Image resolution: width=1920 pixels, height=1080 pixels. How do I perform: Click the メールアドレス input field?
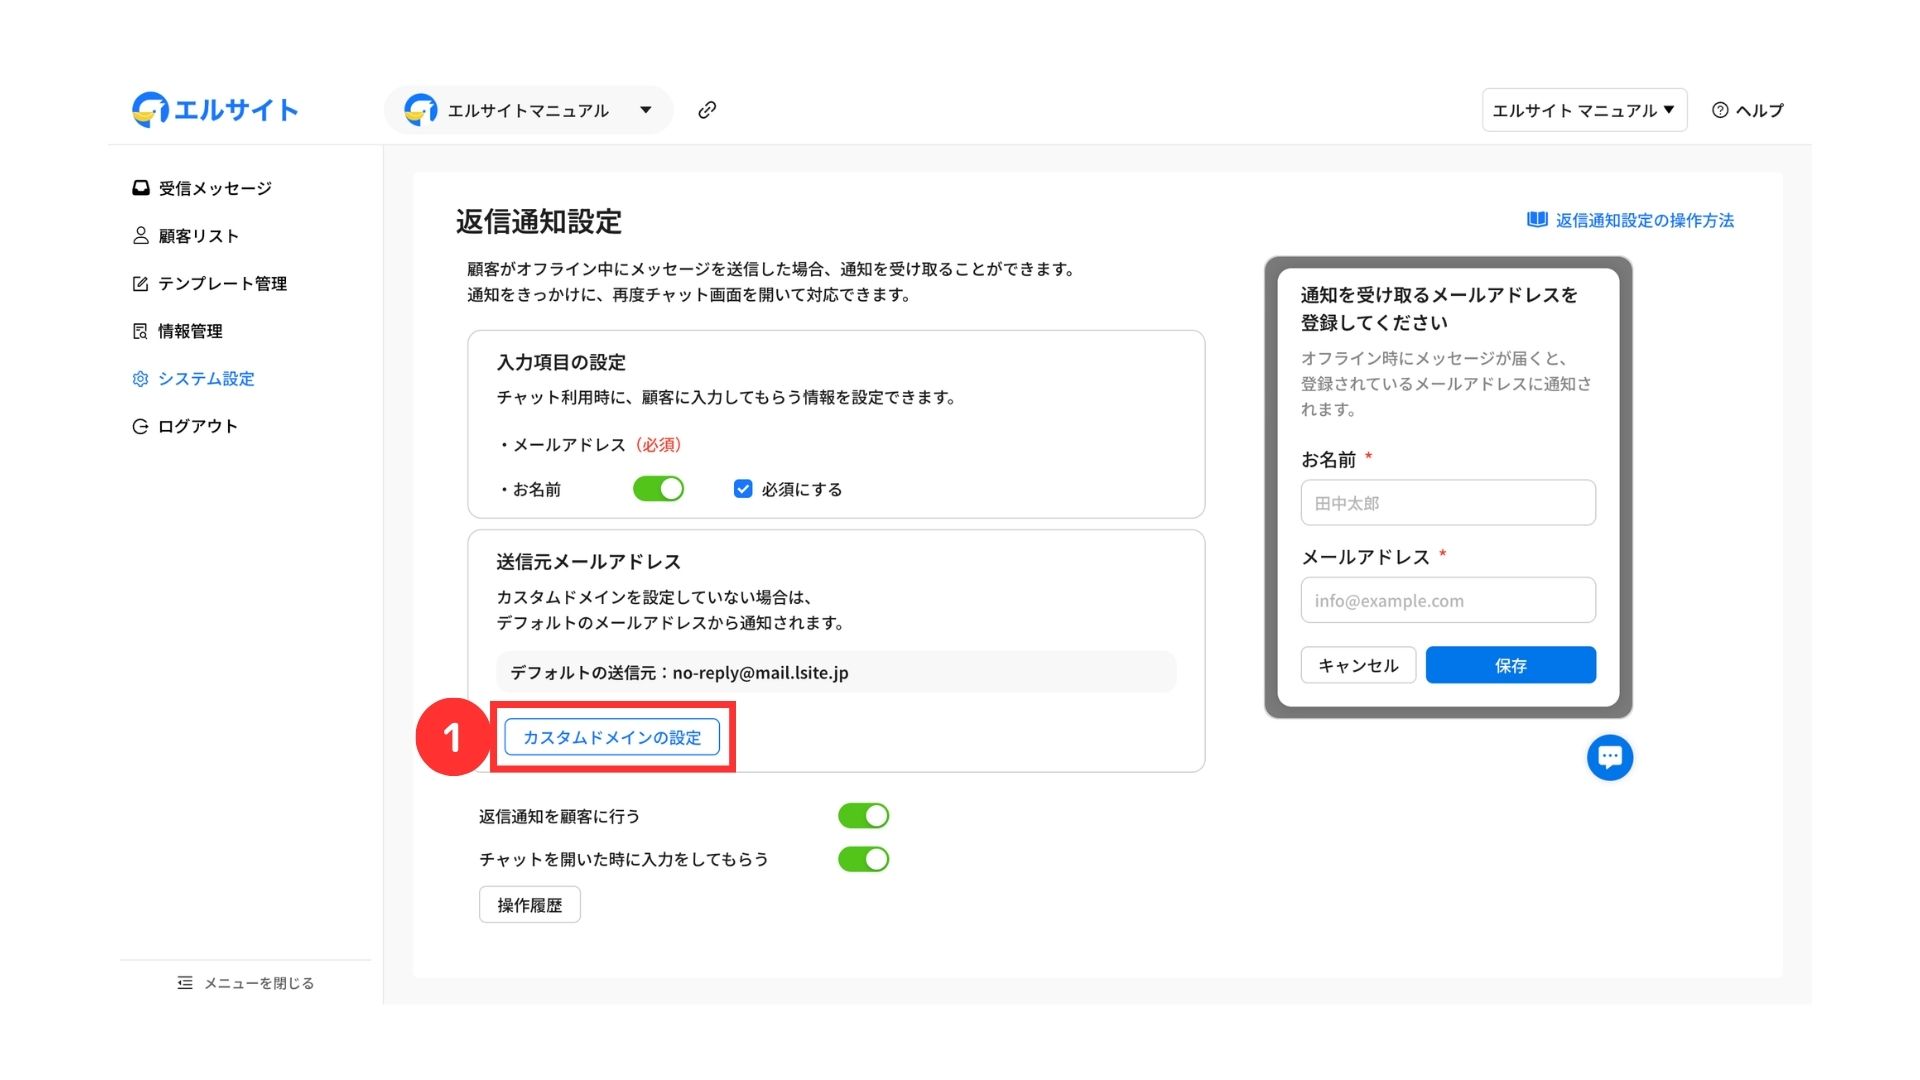[x=1447, y=601]
